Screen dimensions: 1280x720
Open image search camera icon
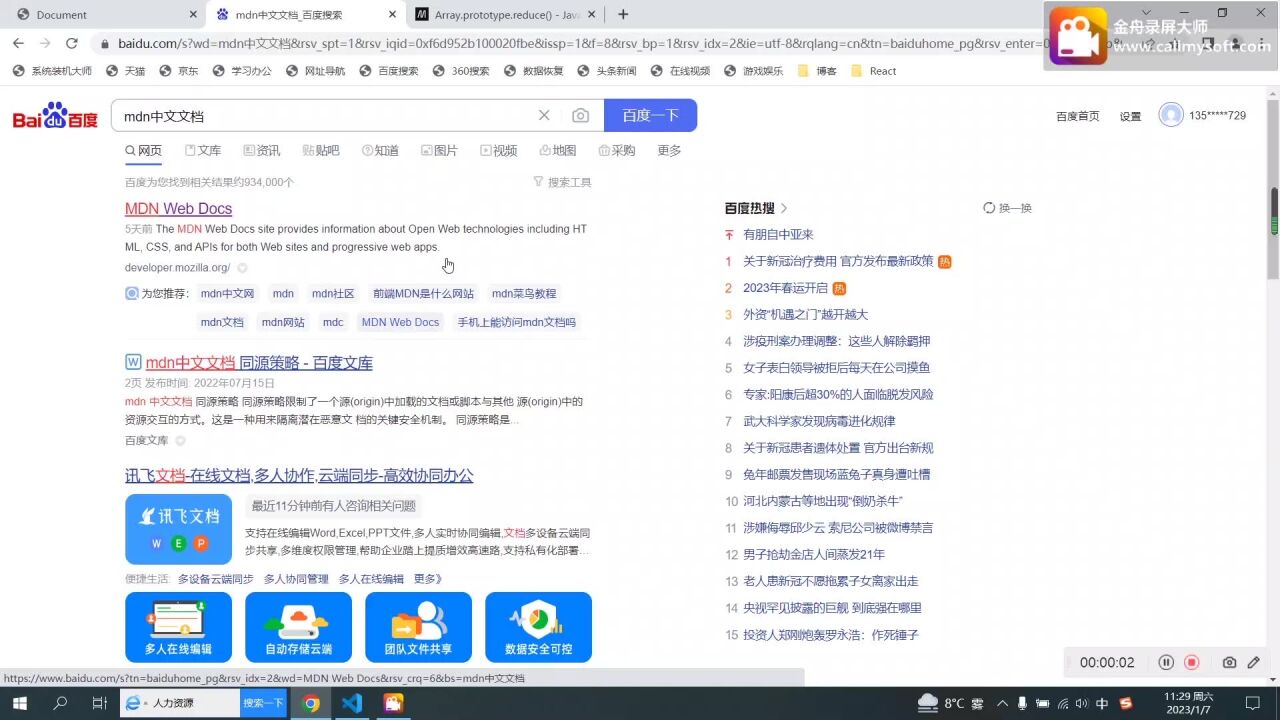(580, 116)
